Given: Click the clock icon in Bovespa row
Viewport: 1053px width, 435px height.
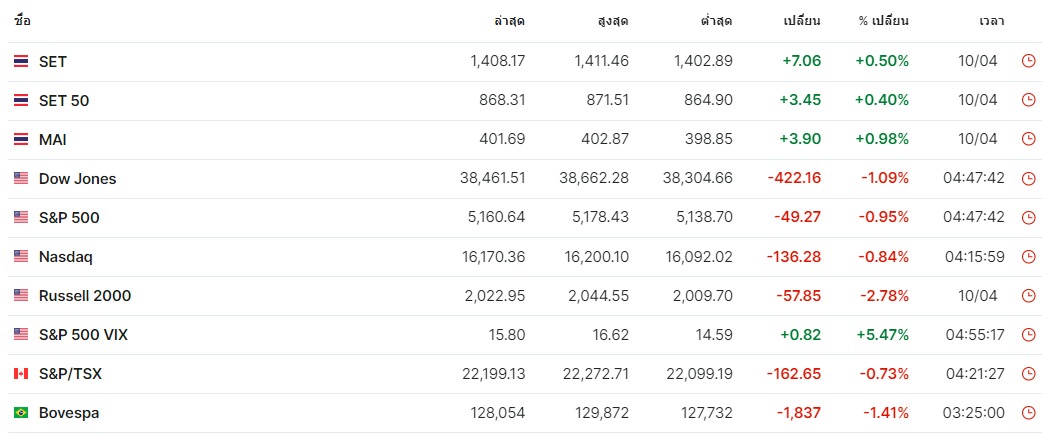Looking at the screenshot, I should (x=1028, y=413).
